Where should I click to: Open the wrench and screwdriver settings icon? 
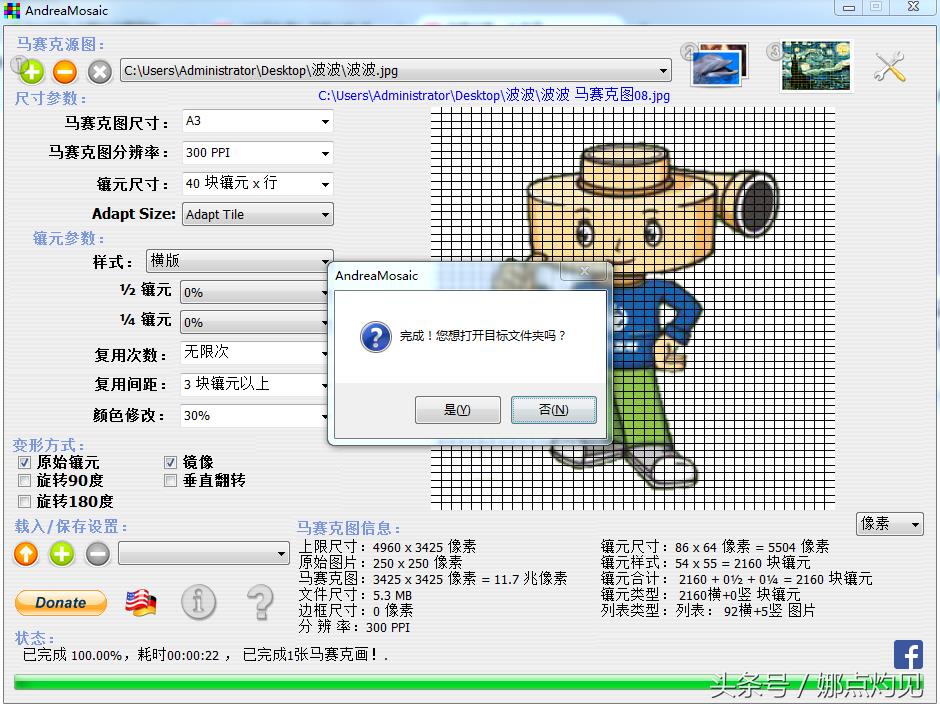click(x=889, y=67)
